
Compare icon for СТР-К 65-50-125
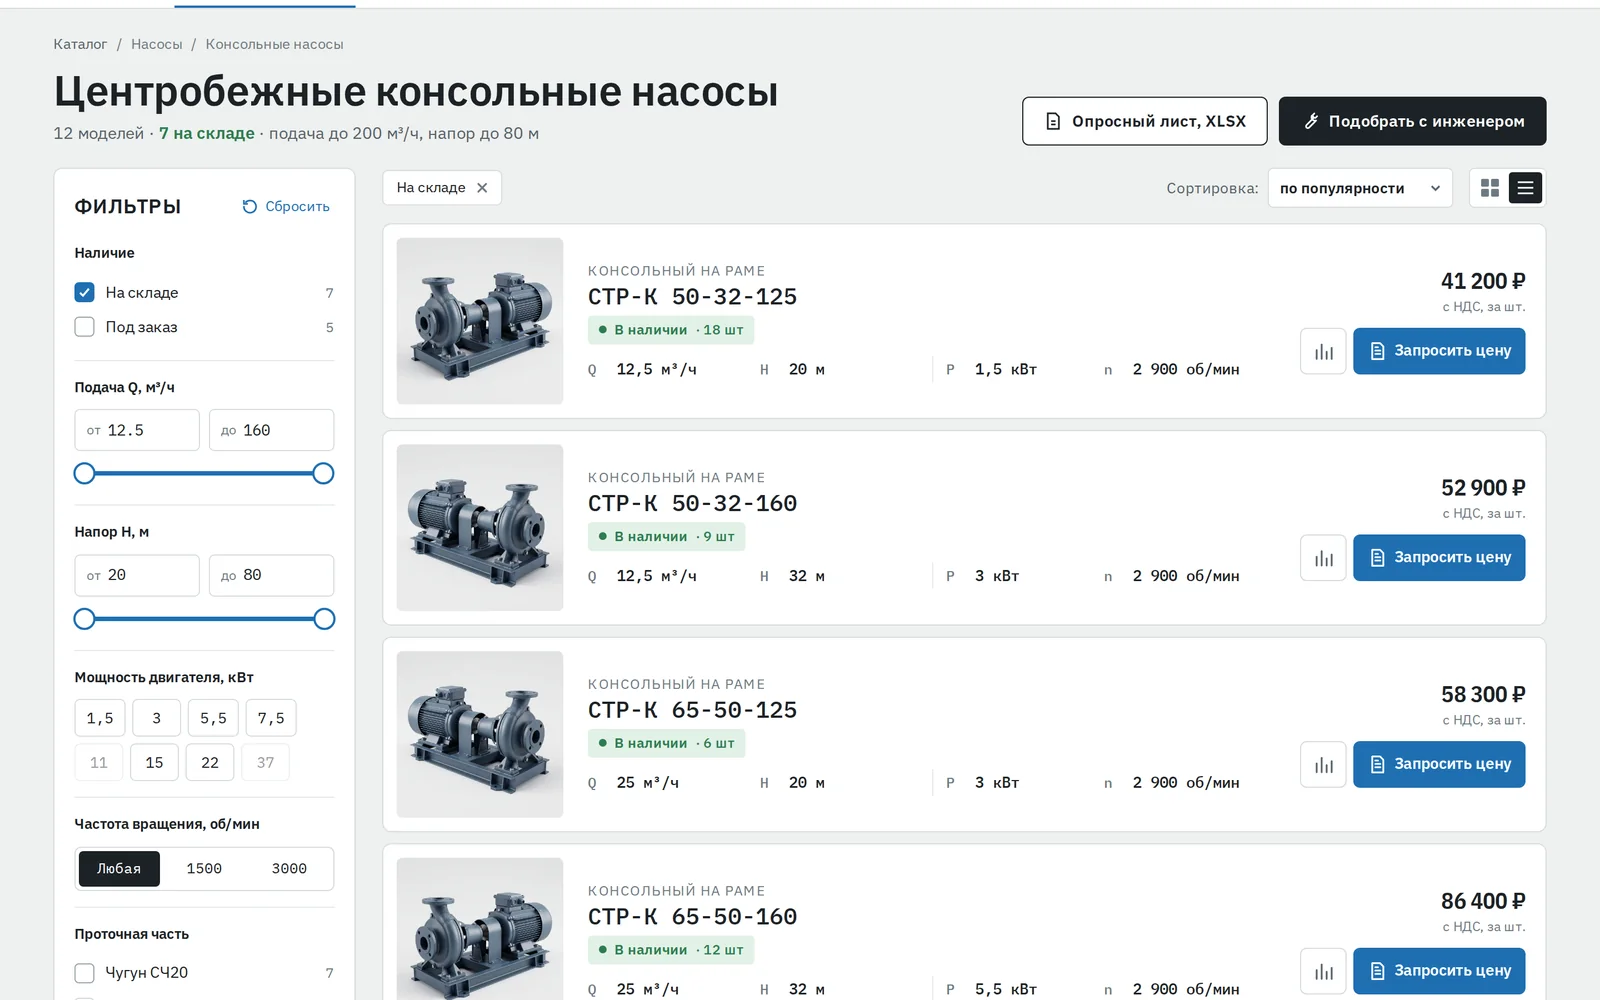click(x=1323, y=764)
